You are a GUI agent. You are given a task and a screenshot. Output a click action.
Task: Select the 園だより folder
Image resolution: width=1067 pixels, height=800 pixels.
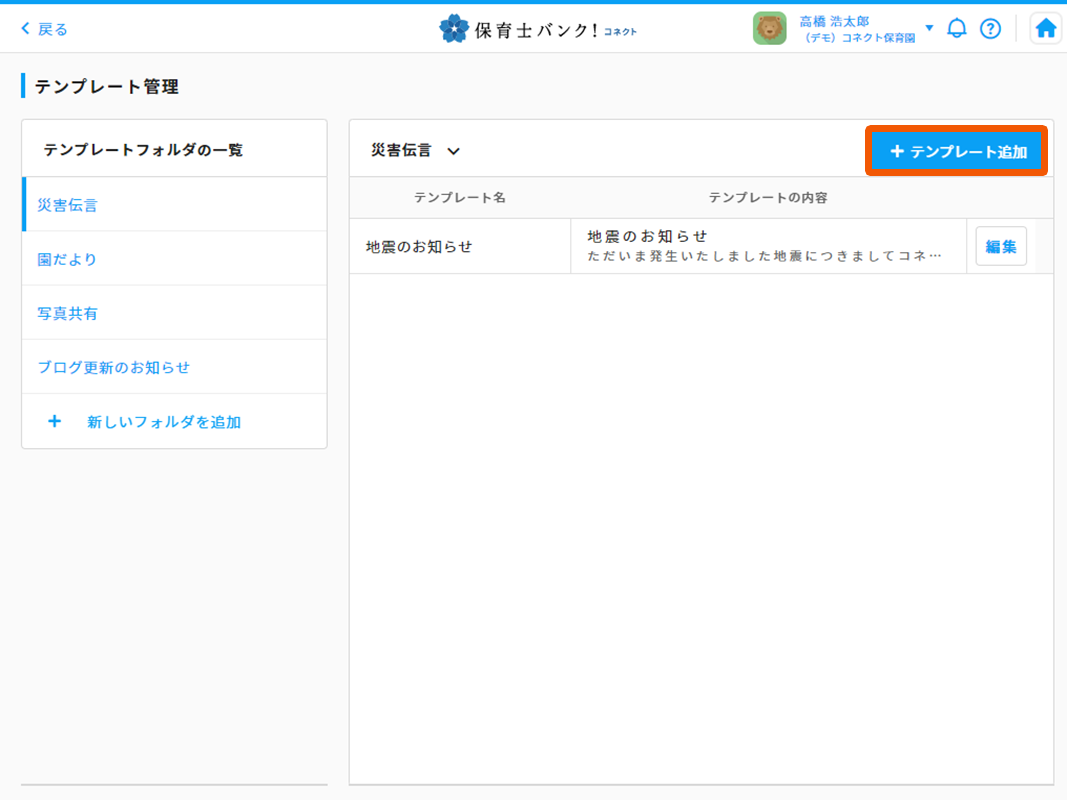67,259
